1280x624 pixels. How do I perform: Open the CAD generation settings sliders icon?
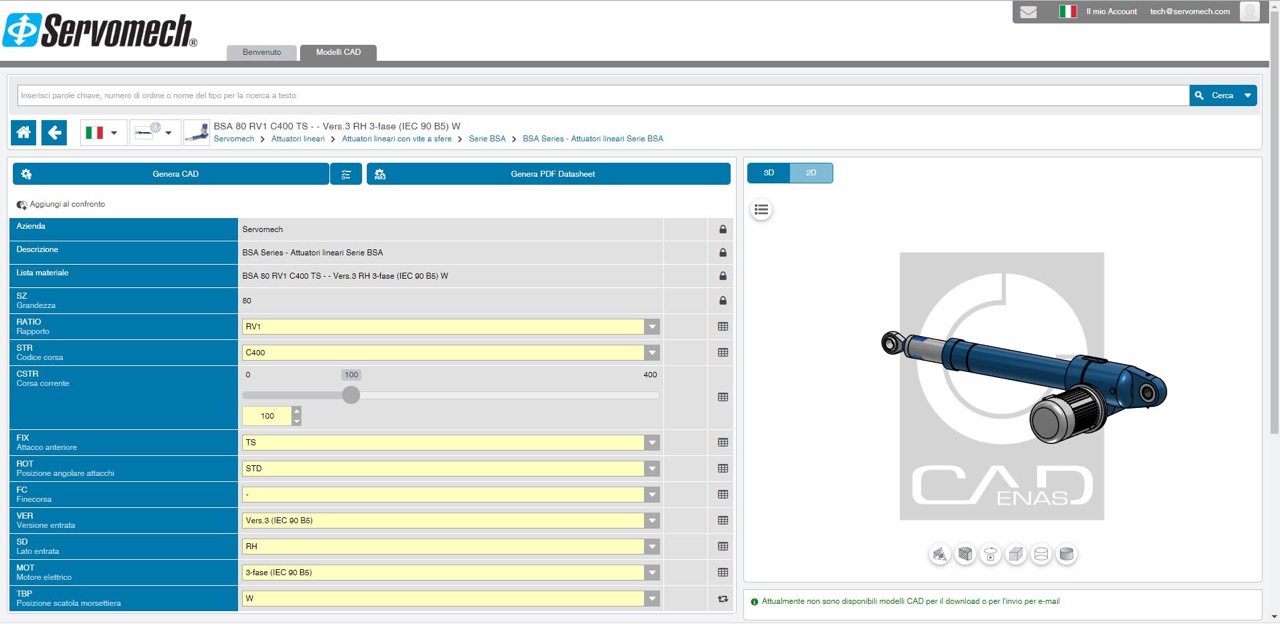[x=346, y=174]
